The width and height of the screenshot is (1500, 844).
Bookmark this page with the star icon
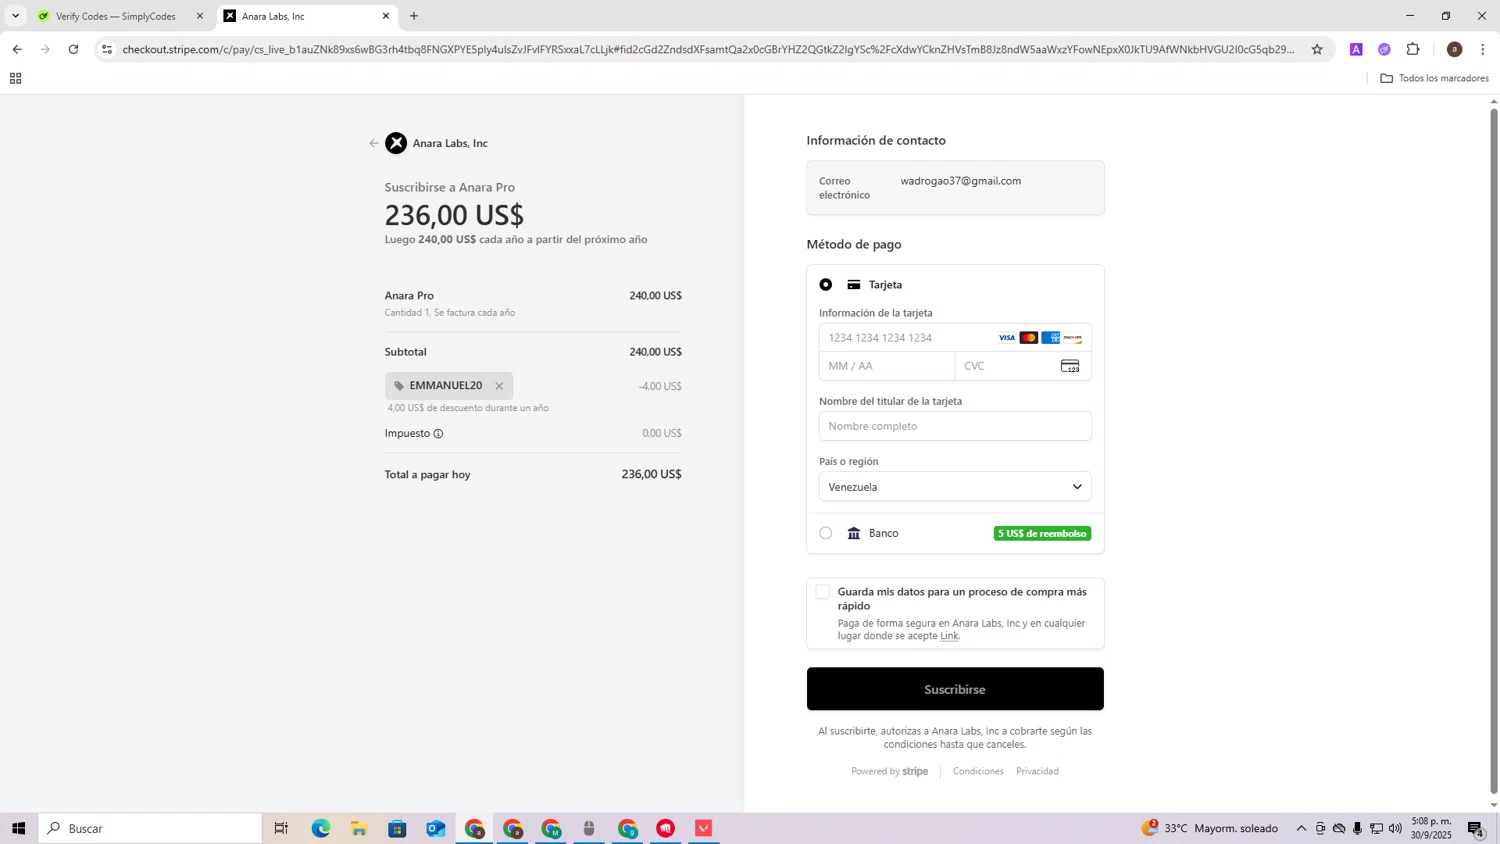[1317, 49]
